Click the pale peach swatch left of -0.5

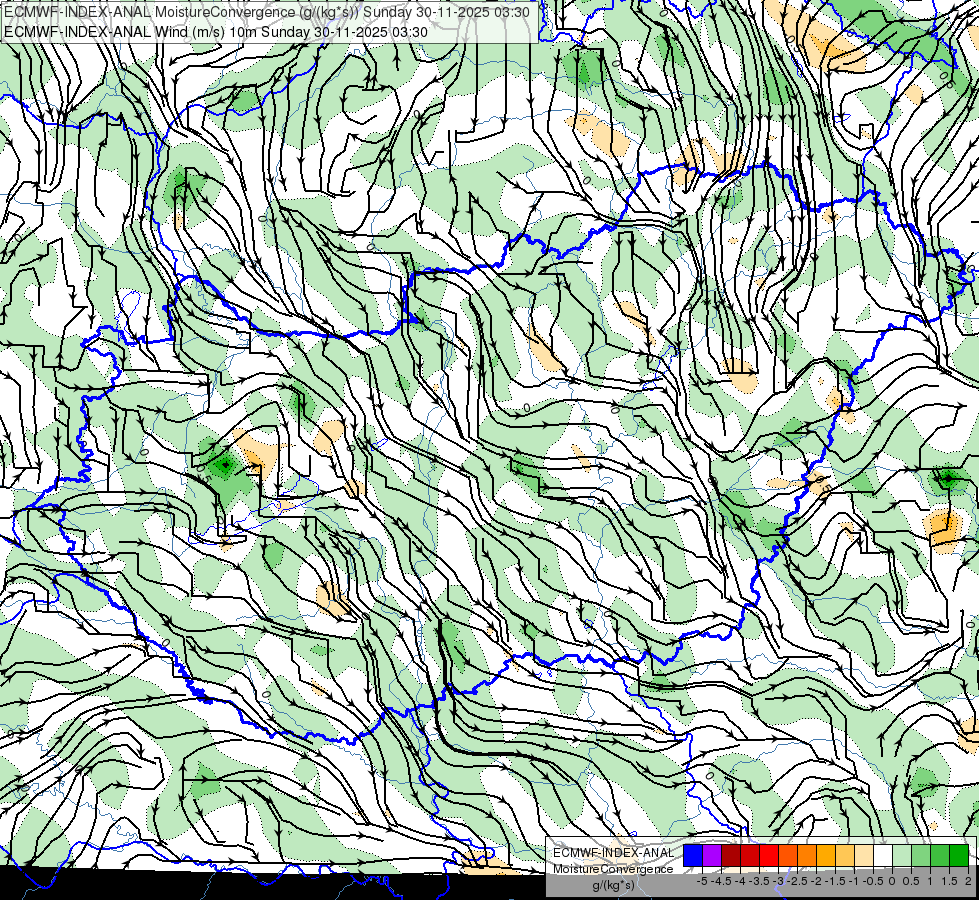(864, 856)
